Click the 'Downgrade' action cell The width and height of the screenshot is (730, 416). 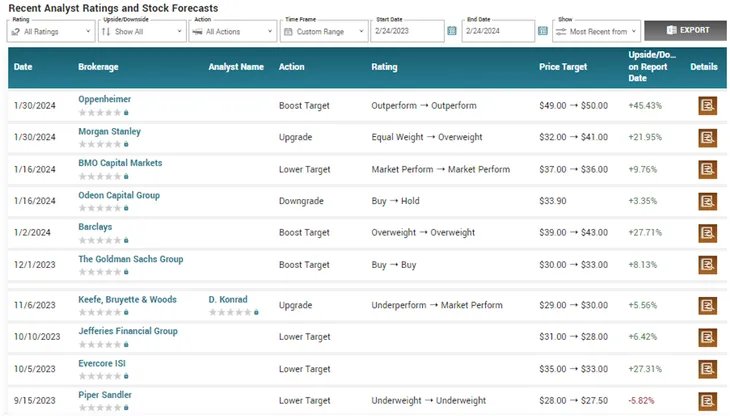[x=301, y=201]
